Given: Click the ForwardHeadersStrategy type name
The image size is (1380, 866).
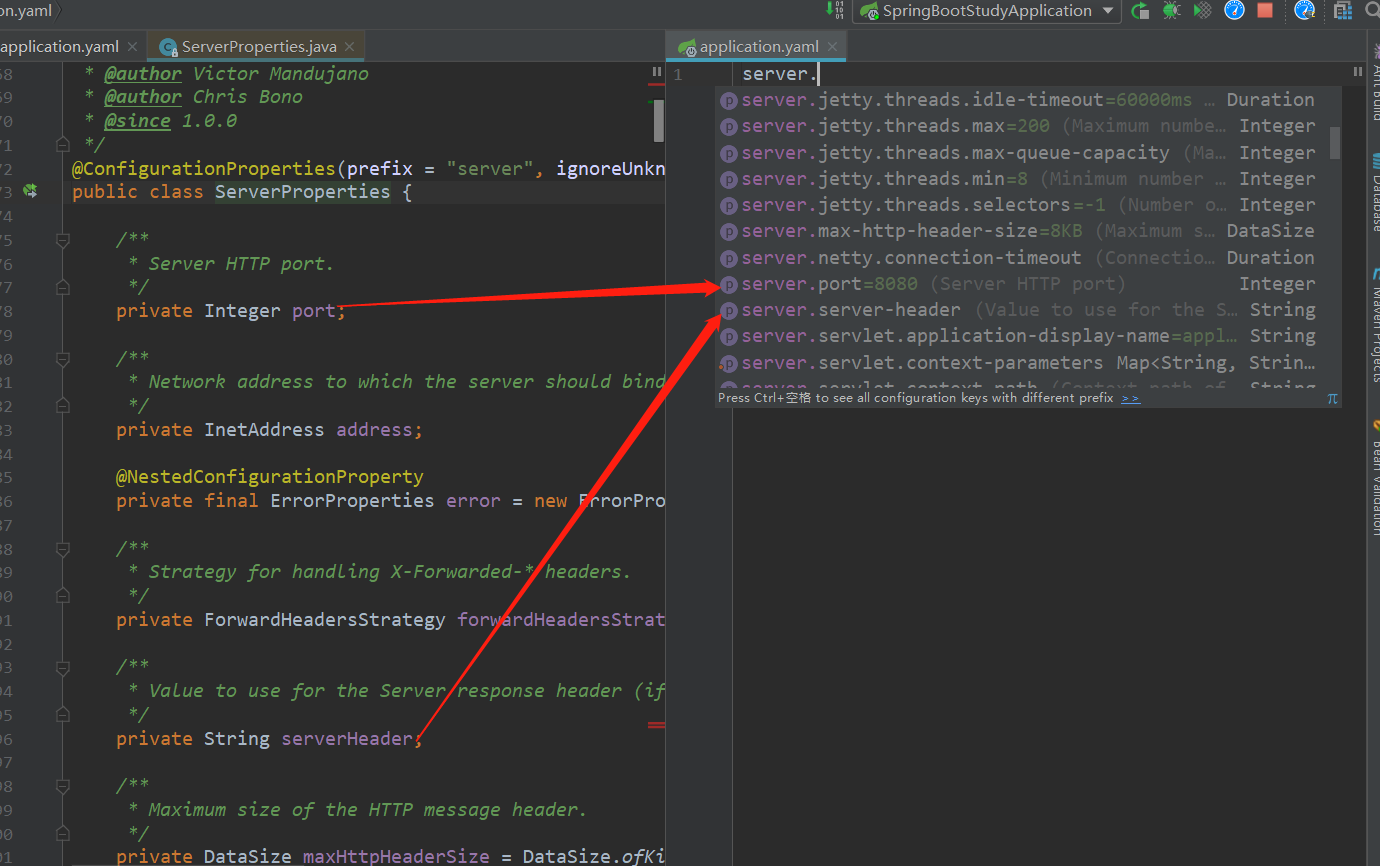Looking at the screenshot, I should coord(325,620).
